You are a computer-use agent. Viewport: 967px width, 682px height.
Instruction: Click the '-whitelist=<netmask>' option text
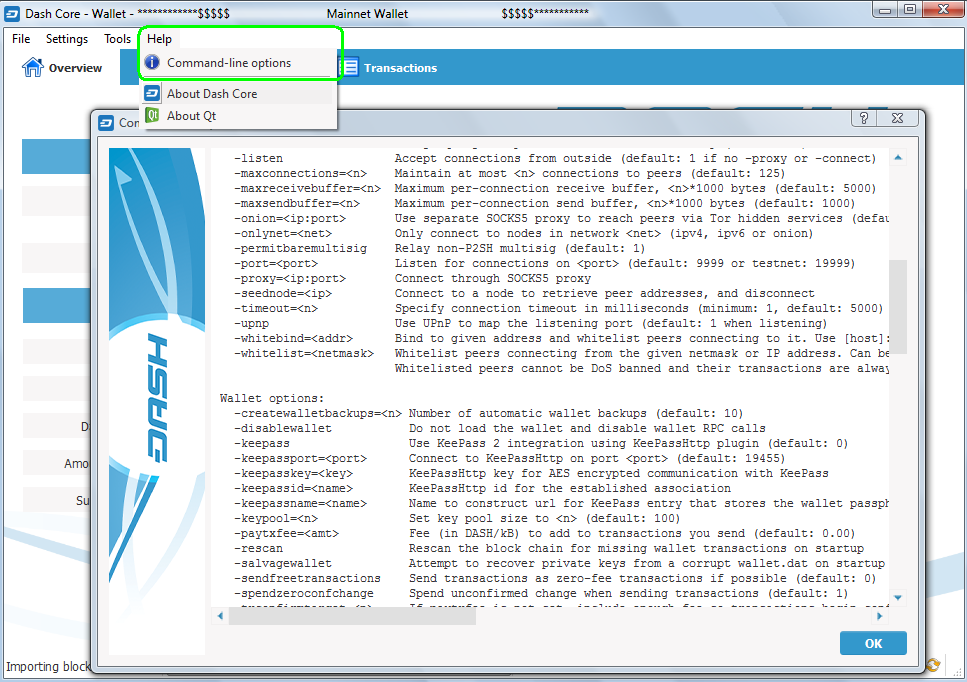pos(304,353)
